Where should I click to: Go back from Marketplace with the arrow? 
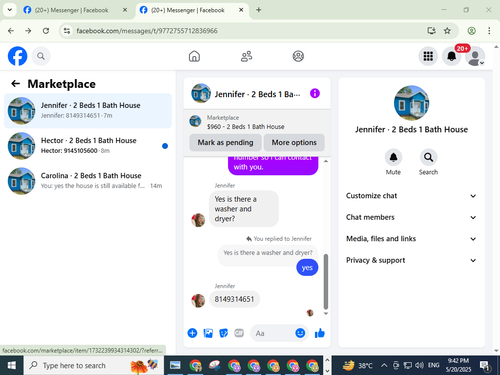16,83
